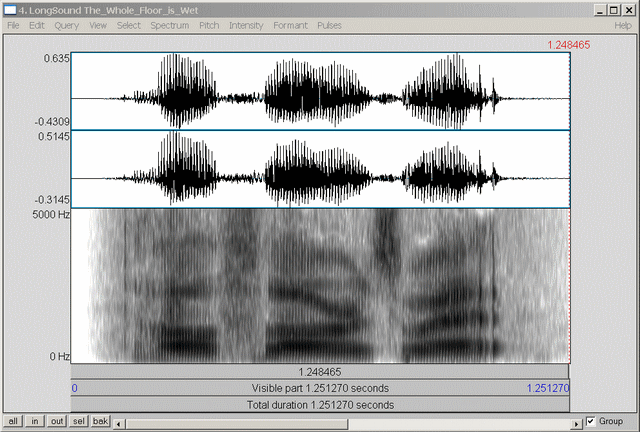Image resolution: width=640 pixels, height=432 pixels.
Task: Open the Intensity menu
Action: point(246,24)
